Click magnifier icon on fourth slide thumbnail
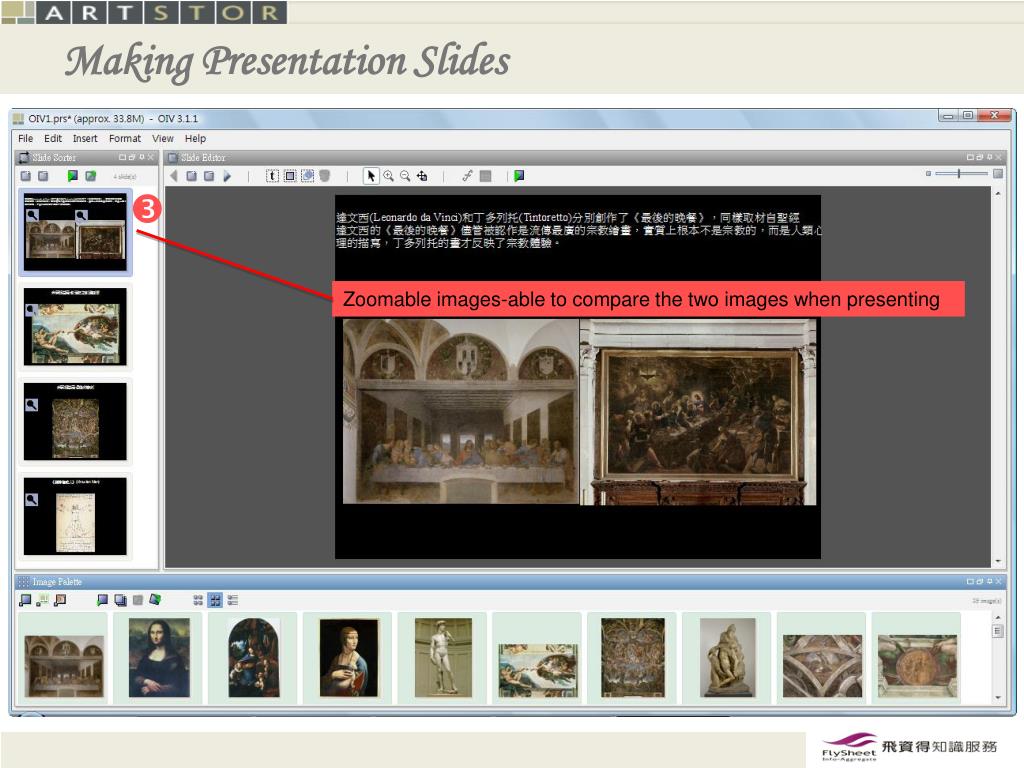The image size is (1024, 768). pyautogui.click(x=31, y=500)
